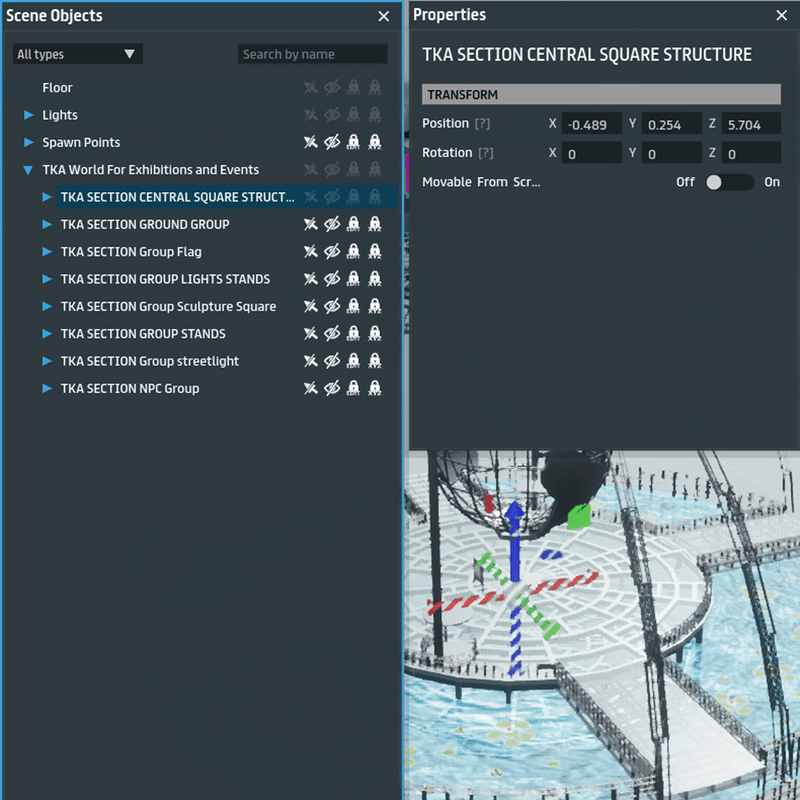Hide TKA SECTION GROUND GROUP with eye icon
This screenshot has height=800, width=800.
click(332, 224)
